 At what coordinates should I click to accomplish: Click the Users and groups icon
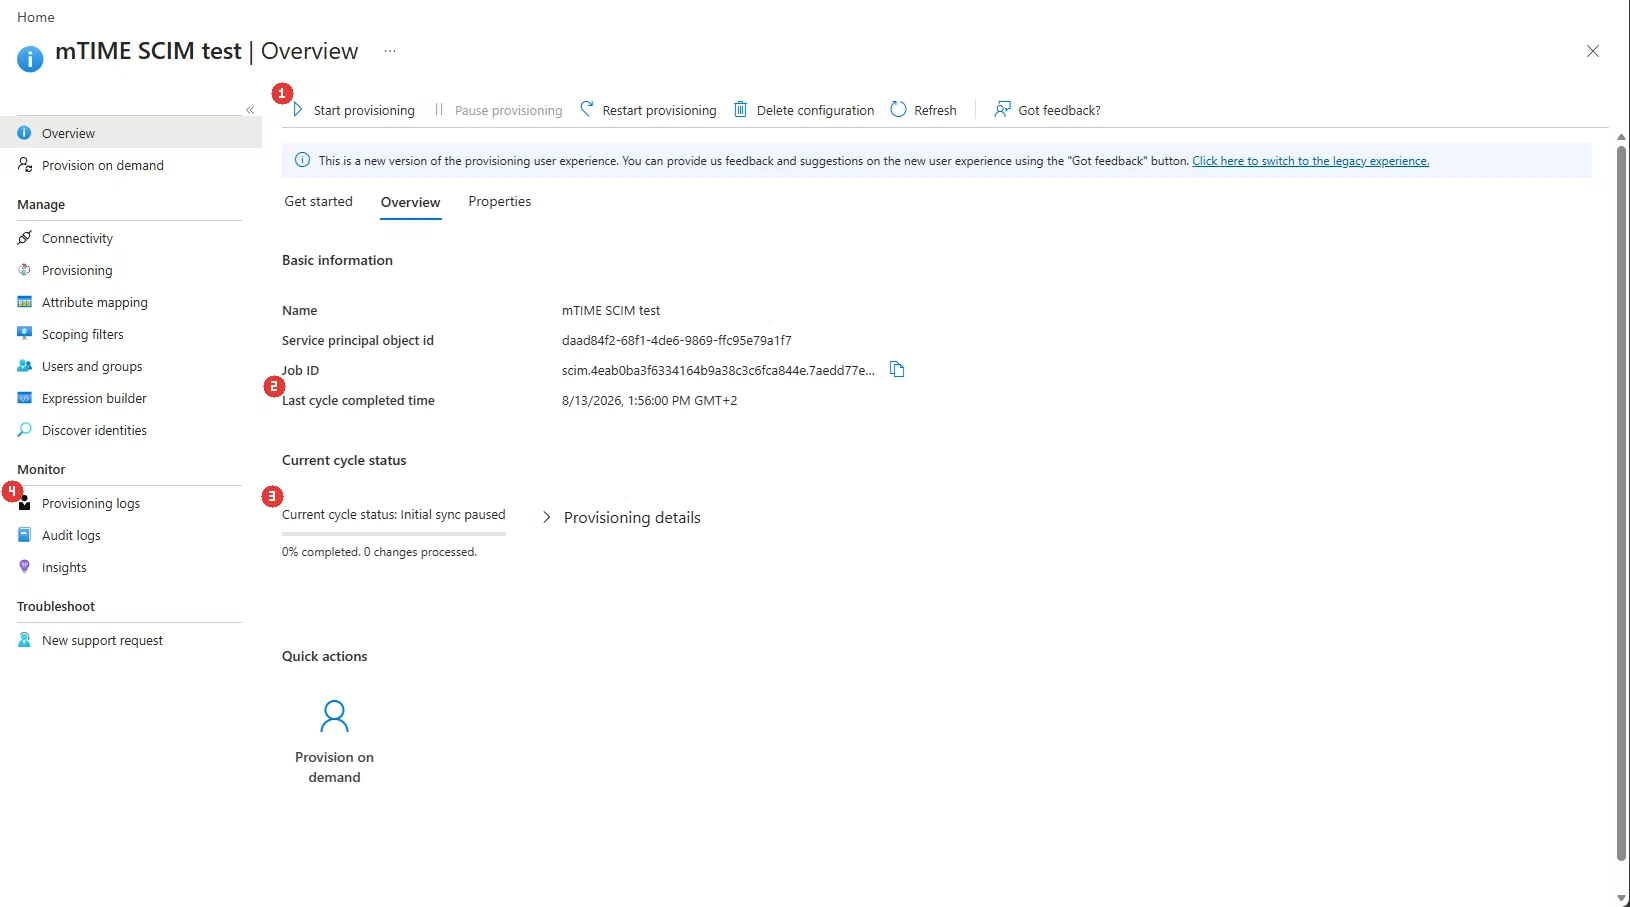coord(25,366)
